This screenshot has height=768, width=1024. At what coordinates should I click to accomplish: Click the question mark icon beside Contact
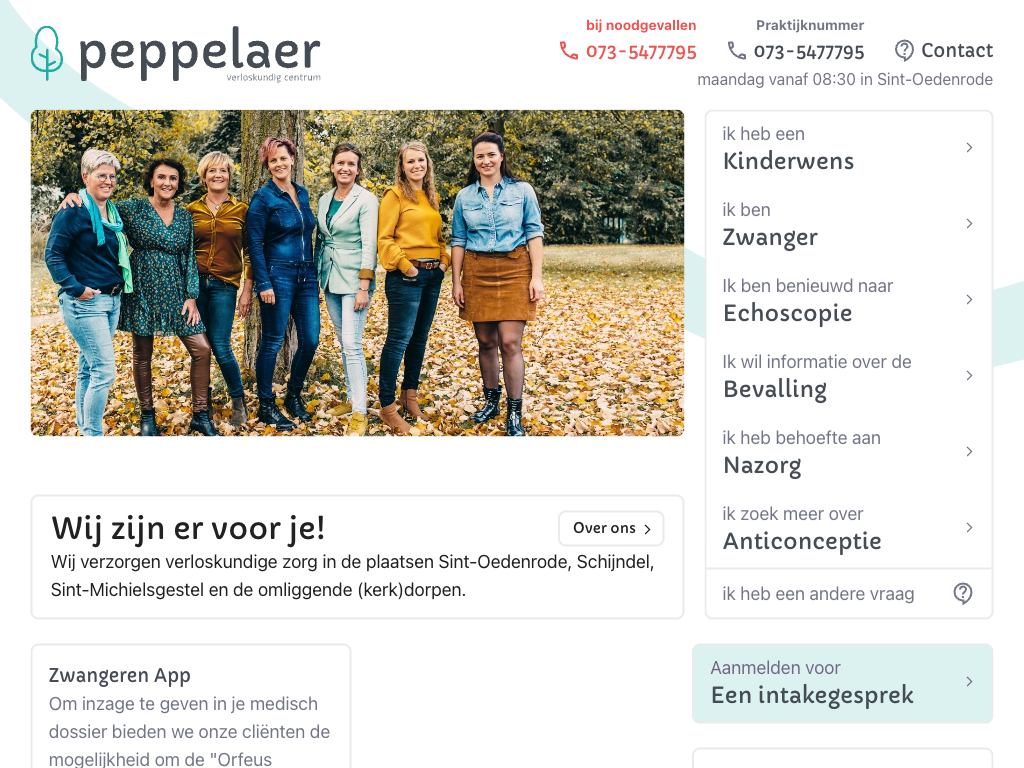[904, 50]
